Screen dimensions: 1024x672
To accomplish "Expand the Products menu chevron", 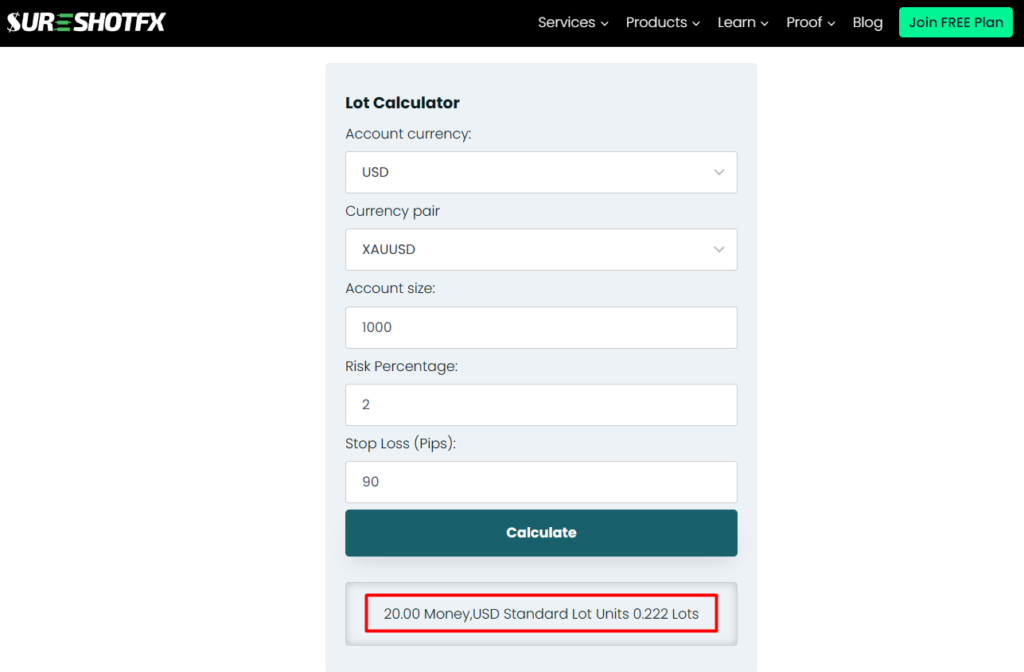I will click(x=696, y=23).
